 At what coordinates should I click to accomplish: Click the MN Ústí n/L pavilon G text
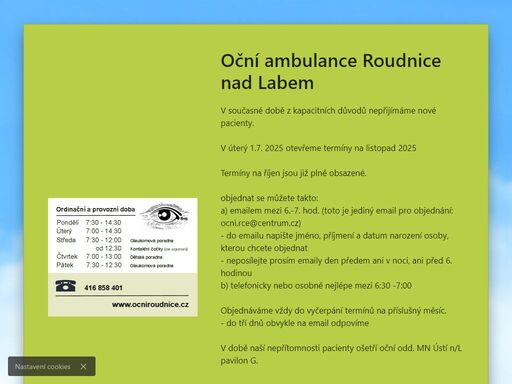click(341, 354)
